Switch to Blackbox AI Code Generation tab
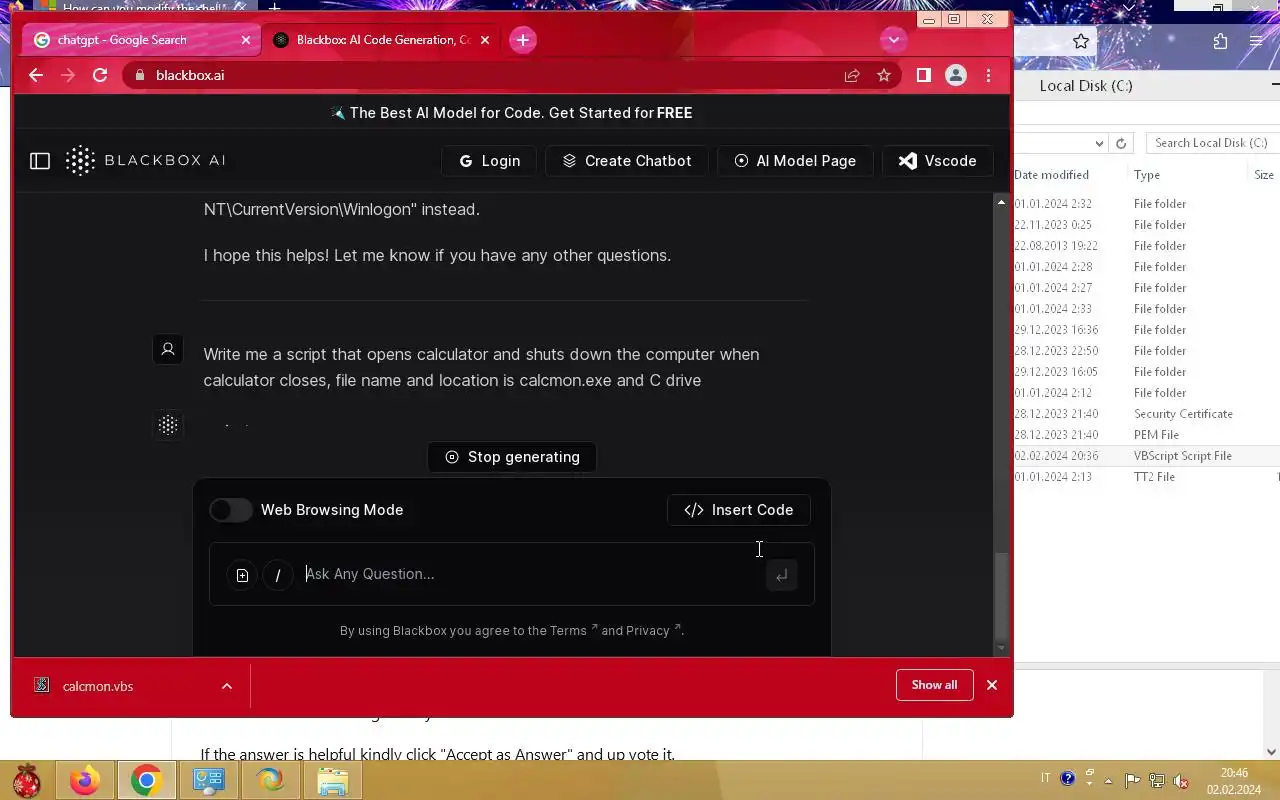1280x800 pixels. 384,40
